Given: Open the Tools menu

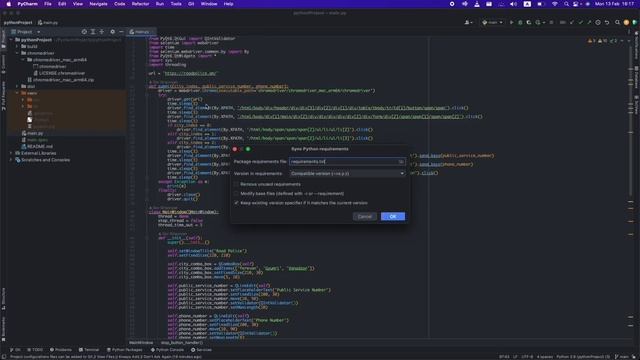Looking at the screenshot, I should click(x=176, y=4).
